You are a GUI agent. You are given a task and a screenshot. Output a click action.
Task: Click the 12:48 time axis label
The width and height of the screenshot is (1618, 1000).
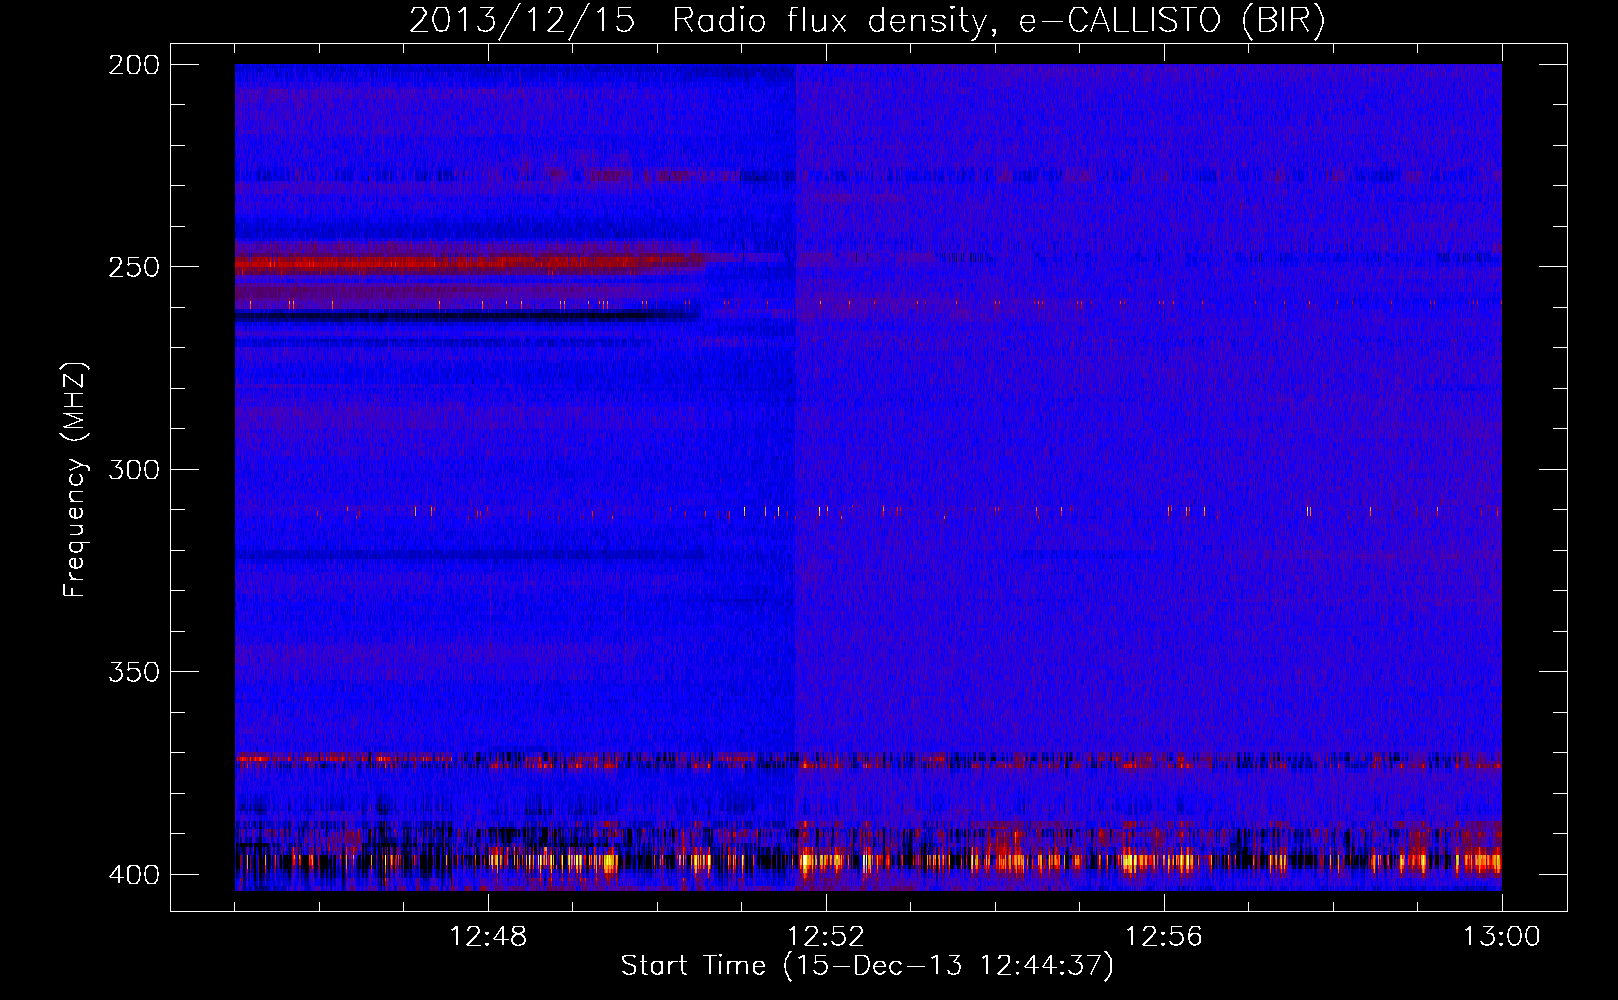(x=488, y=937)
